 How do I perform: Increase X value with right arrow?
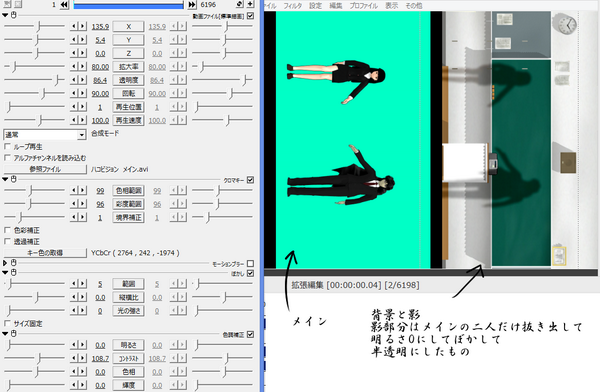(x=83, y=26)
